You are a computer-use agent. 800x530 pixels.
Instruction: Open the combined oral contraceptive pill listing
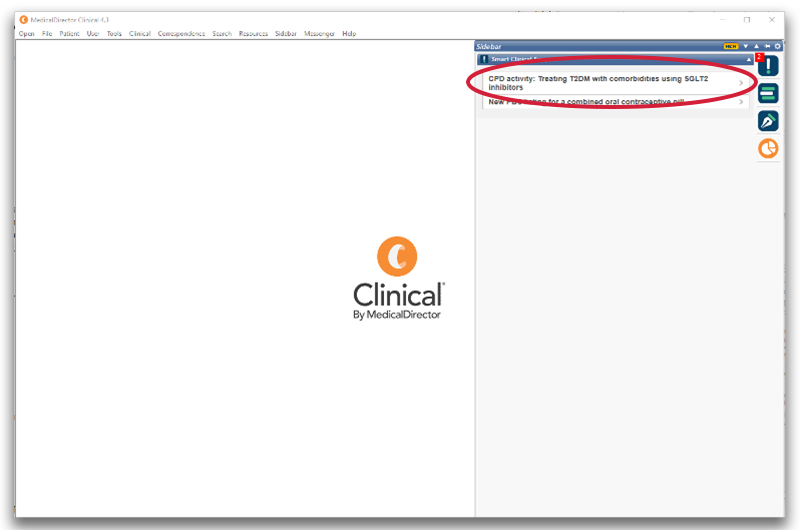click(x=615, y=102)
